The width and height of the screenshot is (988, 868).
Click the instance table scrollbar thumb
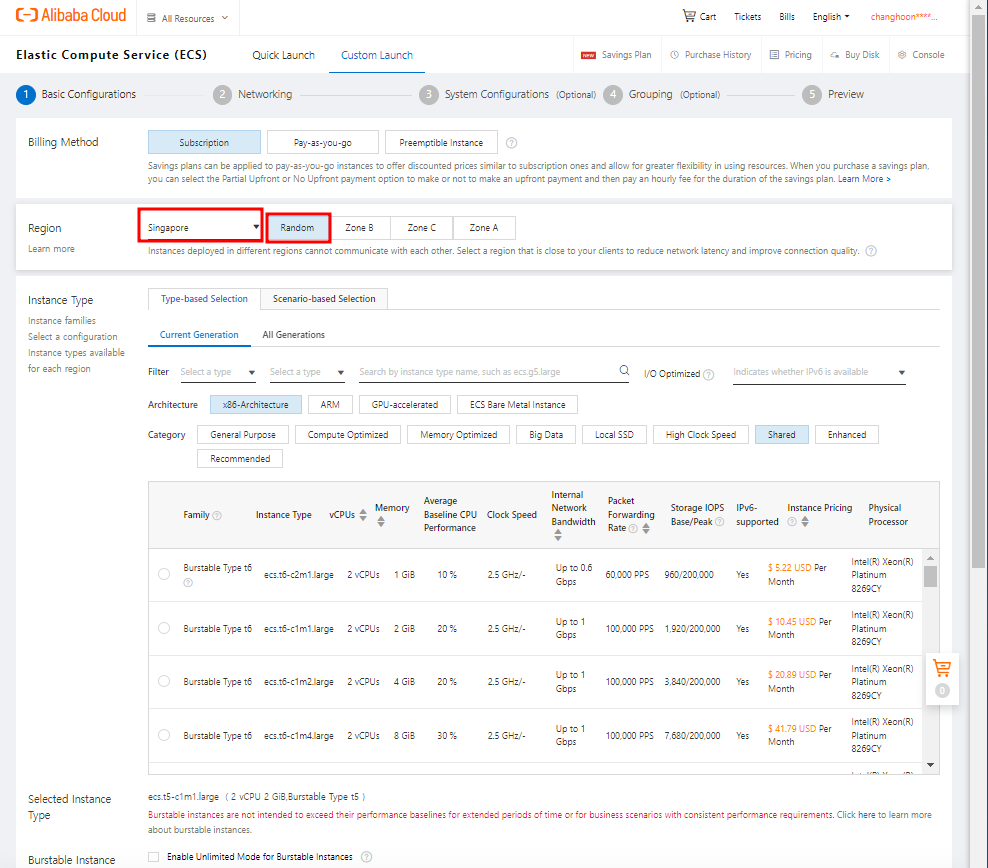(x=930, y=576)
